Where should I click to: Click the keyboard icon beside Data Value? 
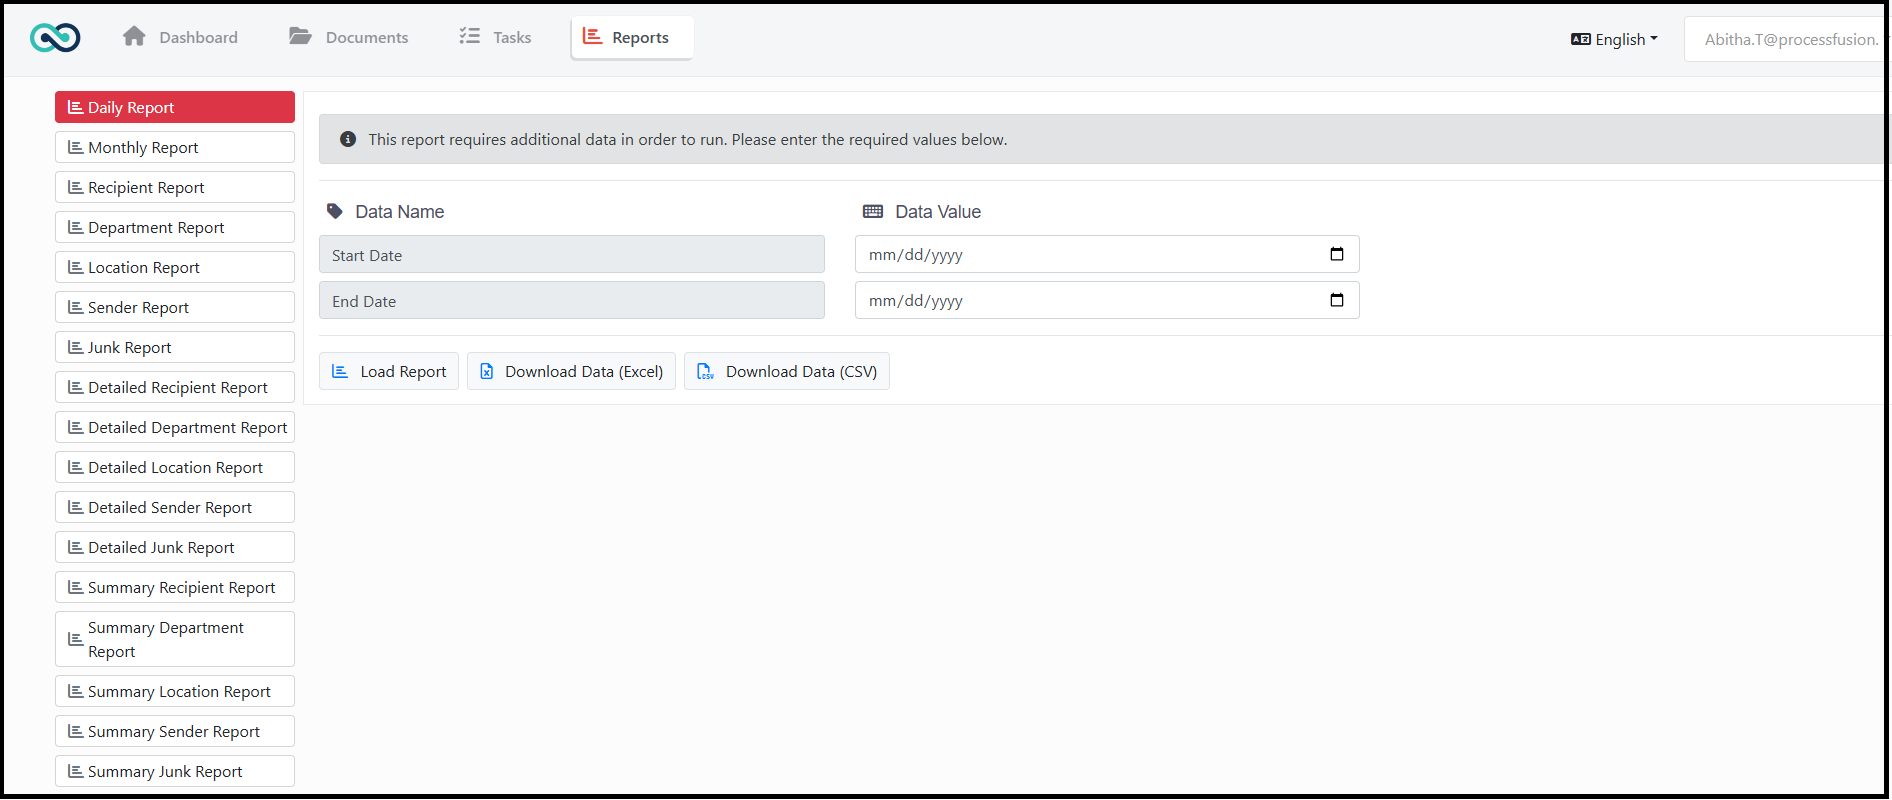tap(873, 211)
